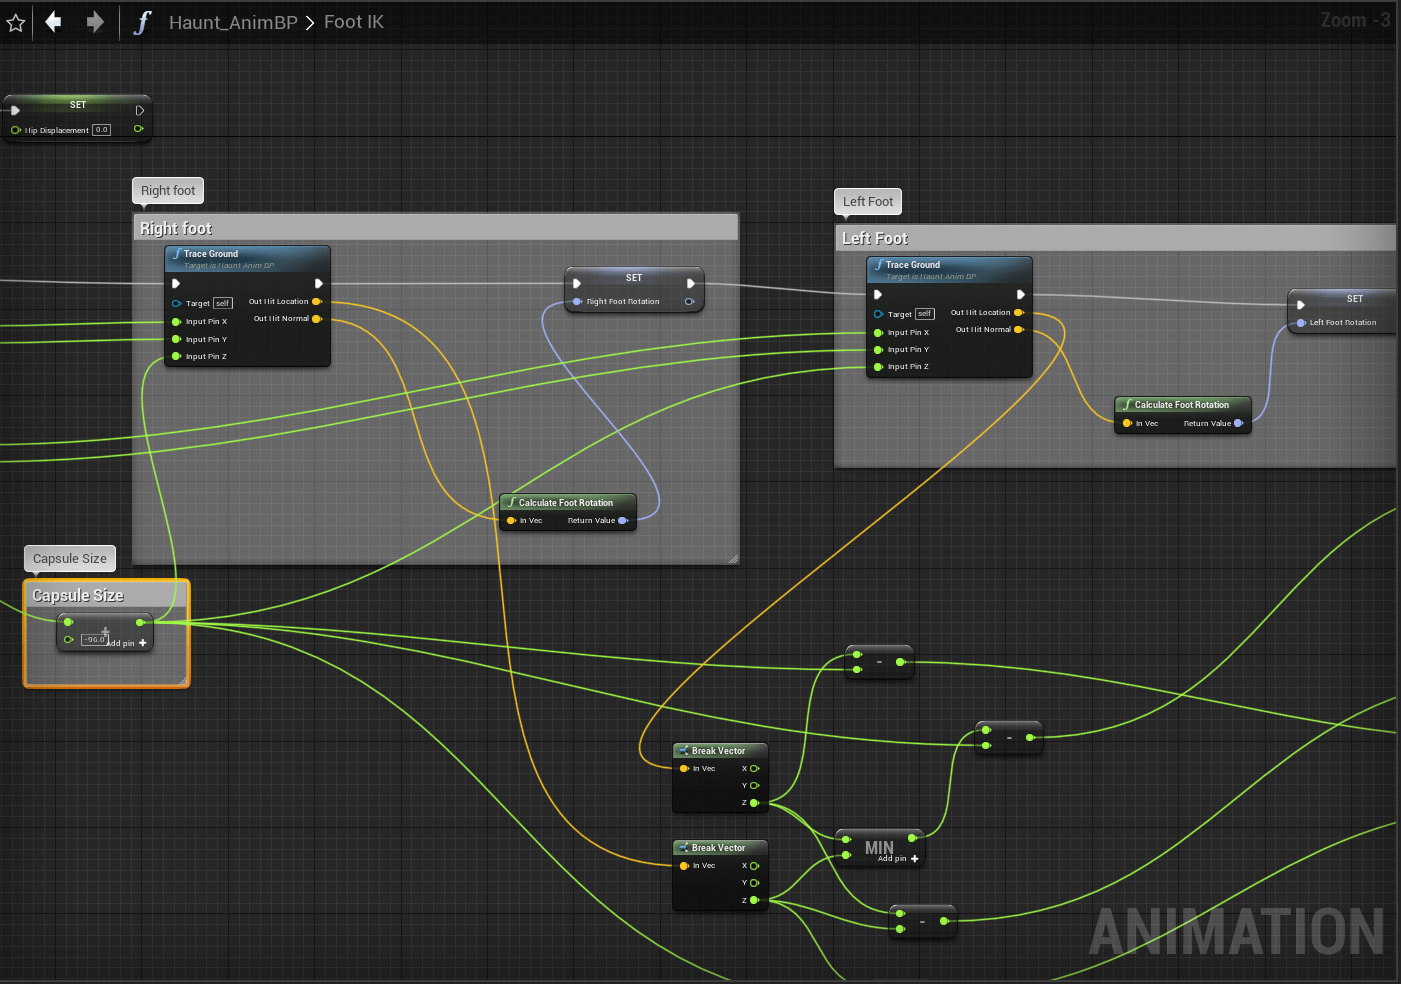The width and height of the screenshot is (1401, 984).
Task: Select the Right foot comment bubble
Action: (x=168, y=191)
